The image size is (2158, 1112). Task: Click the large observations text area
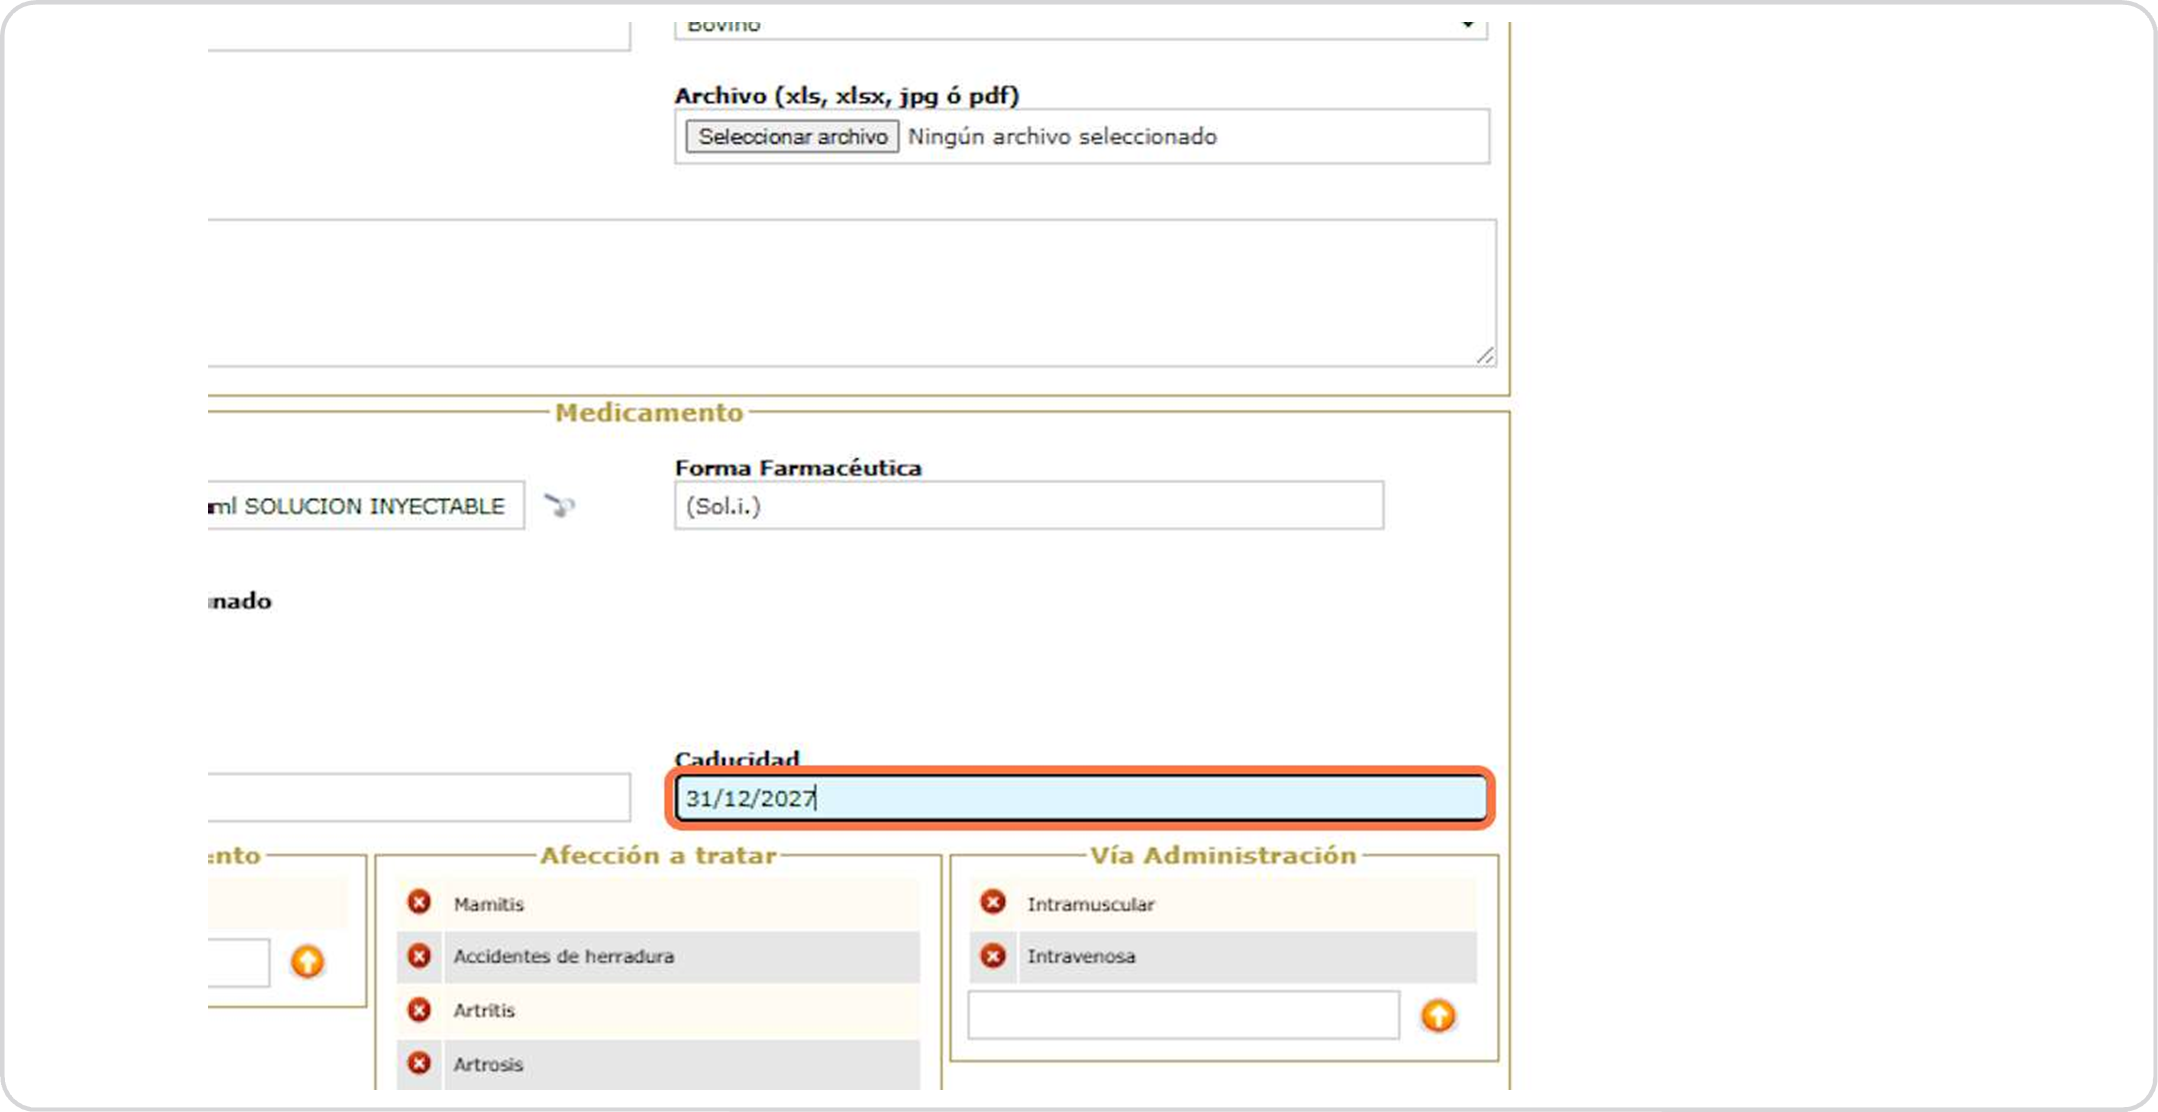[x=850, y=293]
